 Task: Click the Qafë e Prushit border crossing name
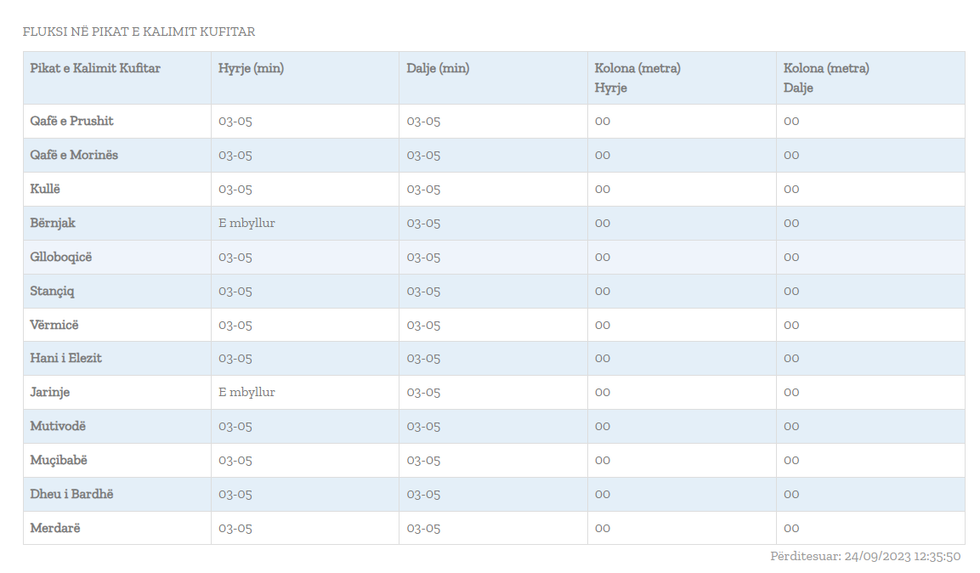pyautogui.click(x=72, y=121)
